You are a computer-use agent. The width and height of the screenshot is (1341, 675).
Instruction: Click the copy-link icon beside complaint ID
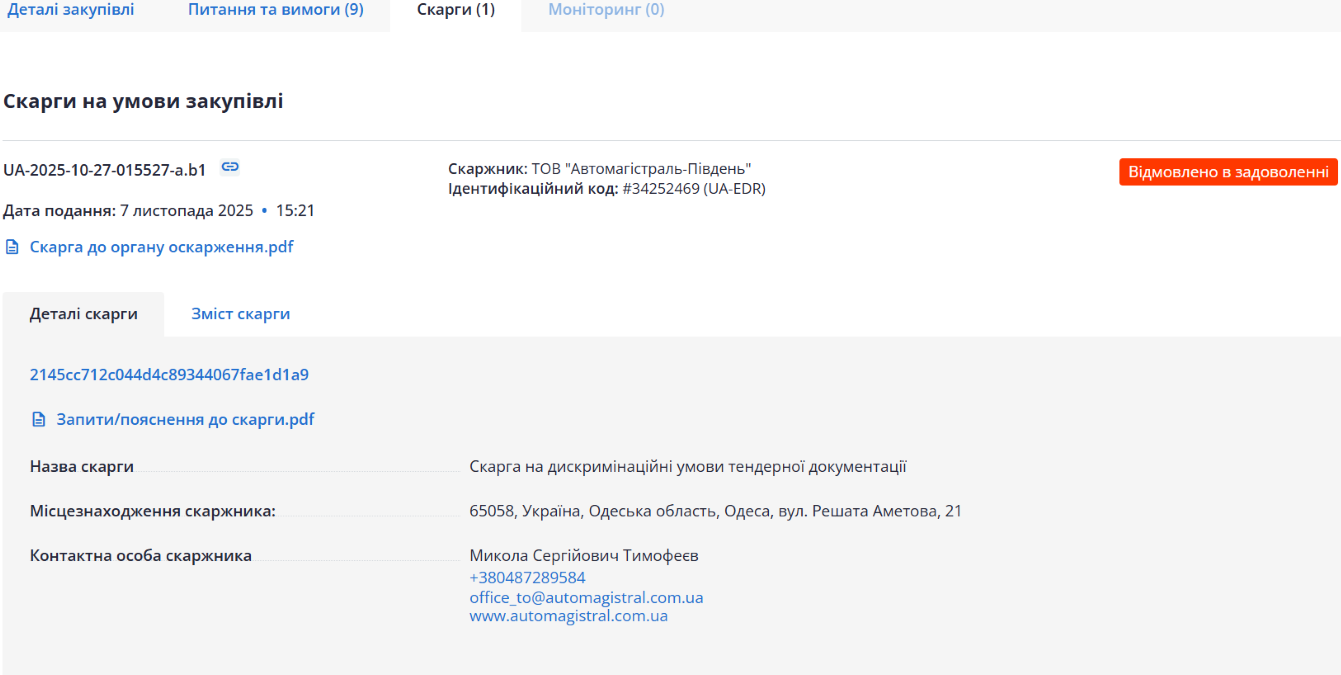tap(230, 168)
